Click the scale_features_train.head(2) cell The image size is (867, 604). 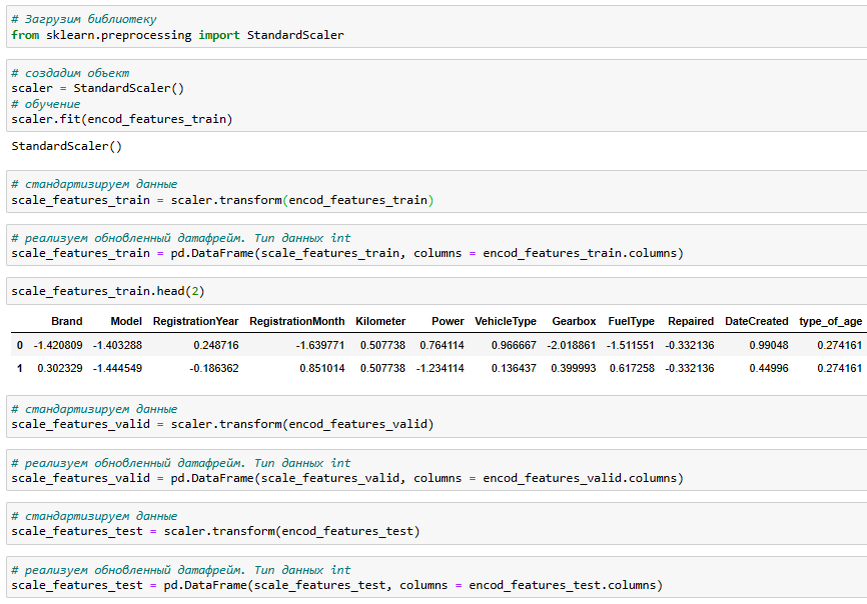(x=436, y=291)
